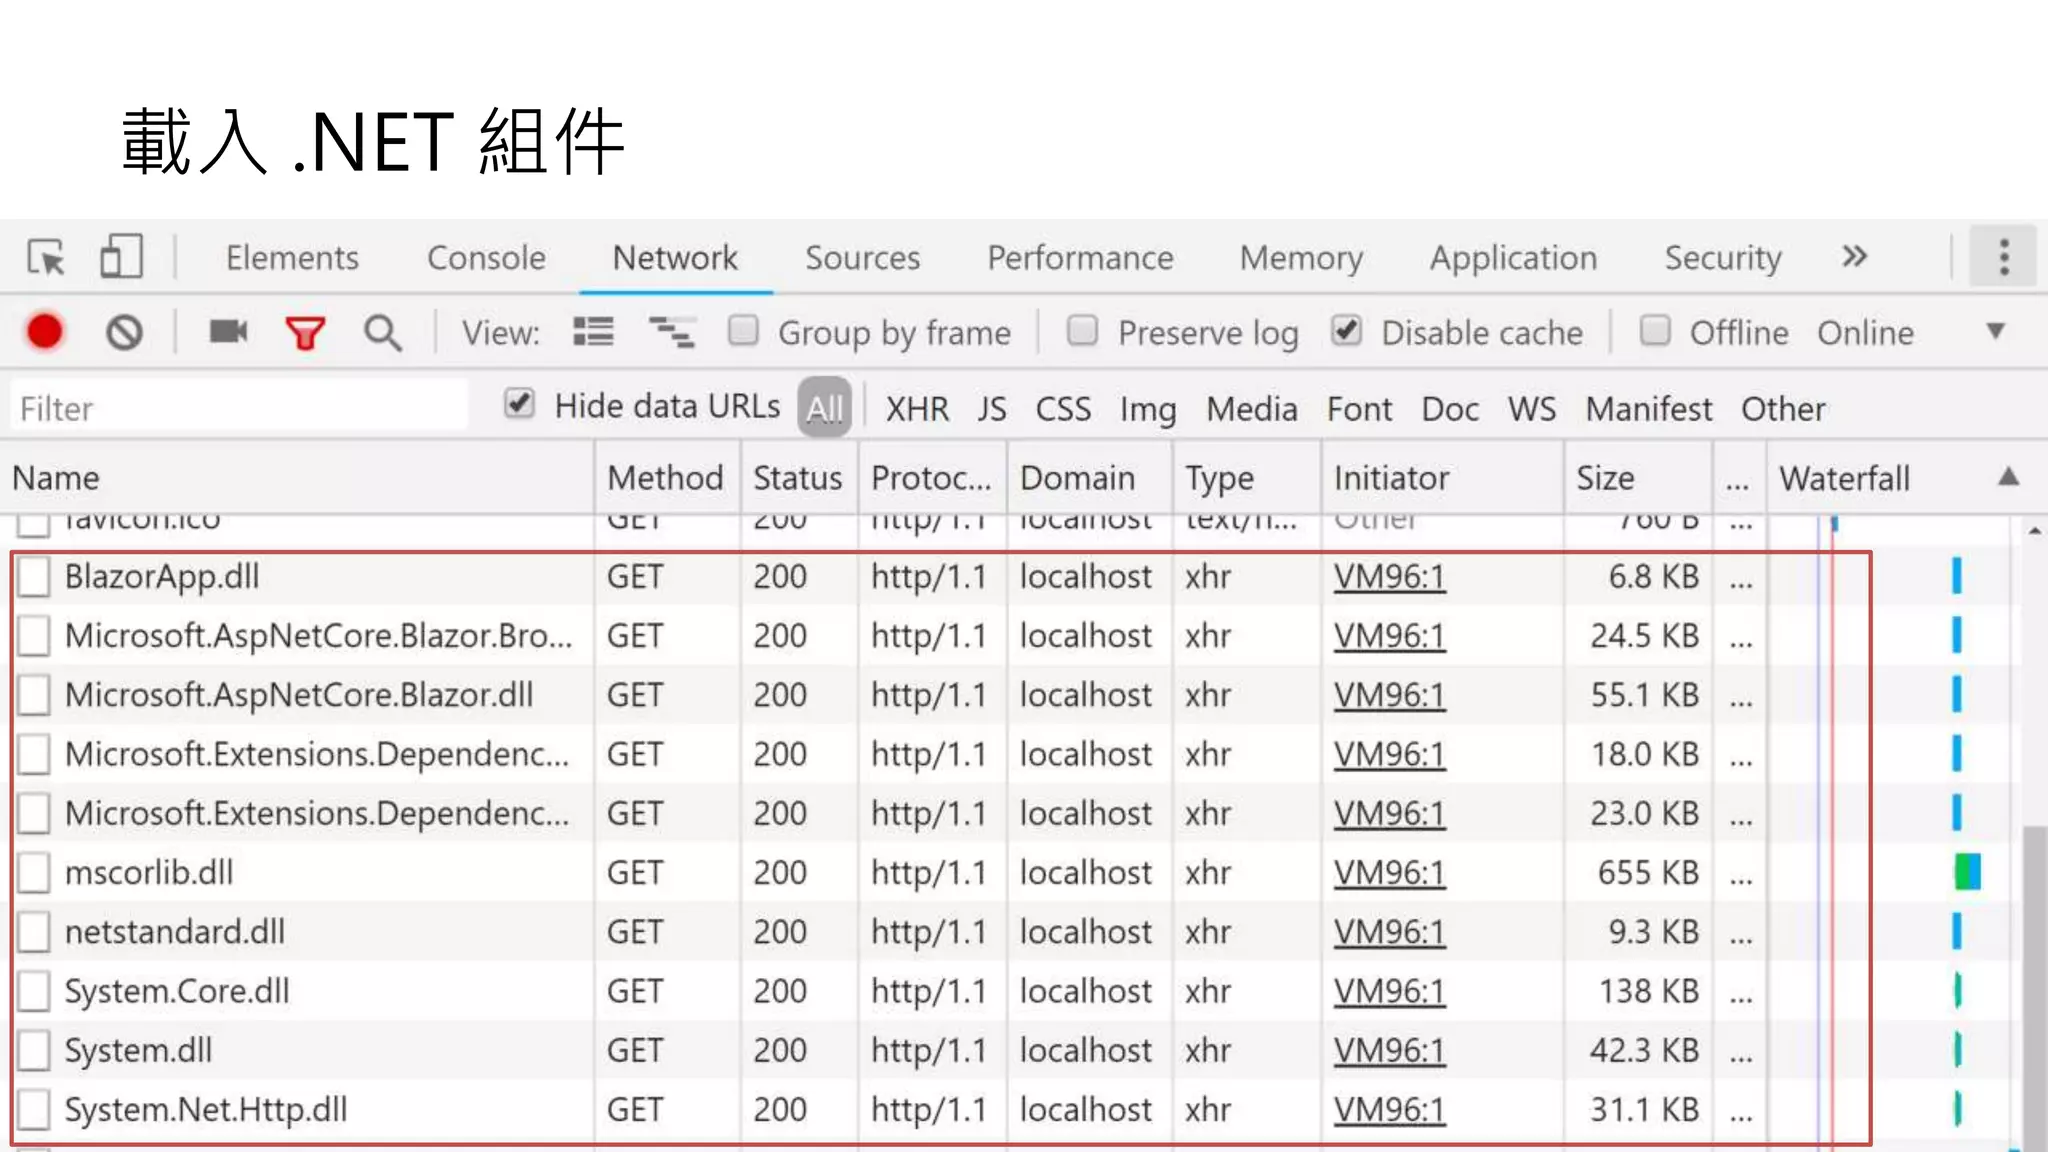Toggle the device toolbar icon
The image size is (2048, 1152).
[x=121, y=257]
